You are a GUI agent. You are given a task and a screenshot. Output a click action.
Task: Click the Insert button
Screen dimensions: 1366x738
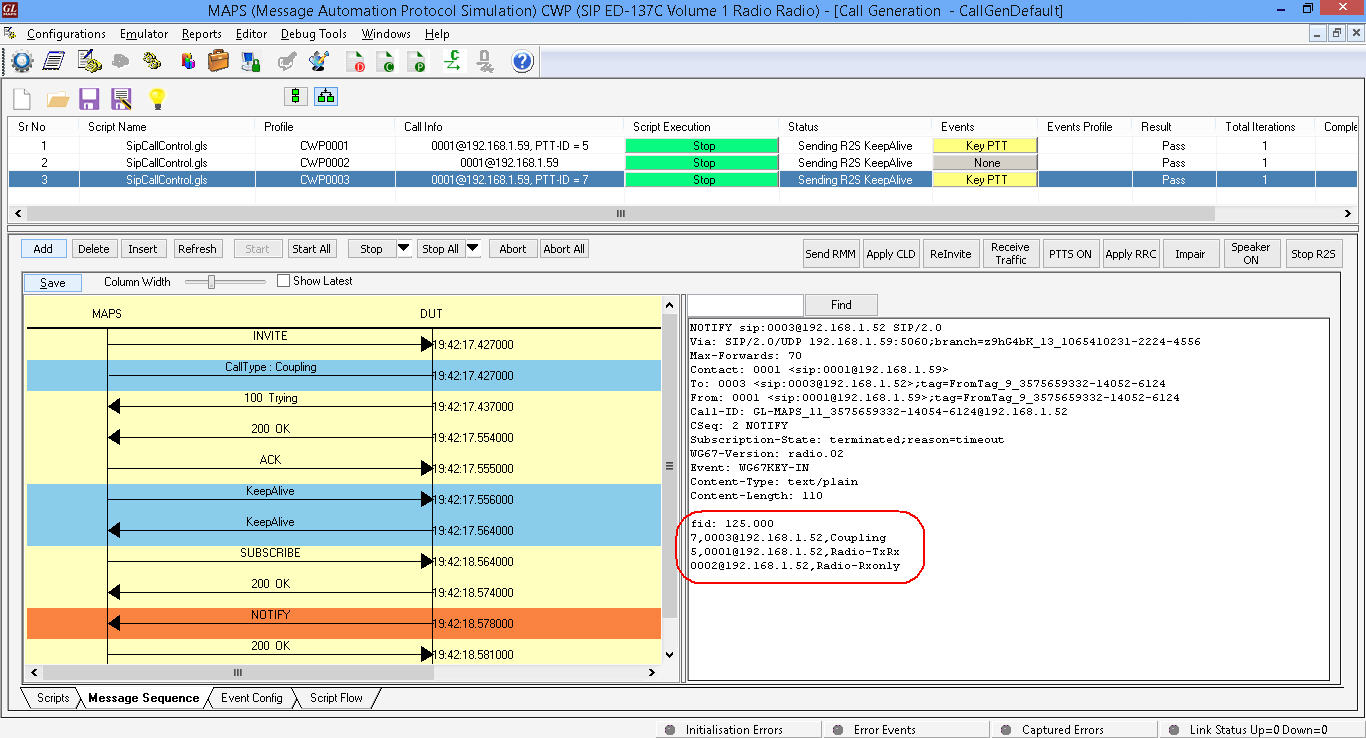pos(143,249)
